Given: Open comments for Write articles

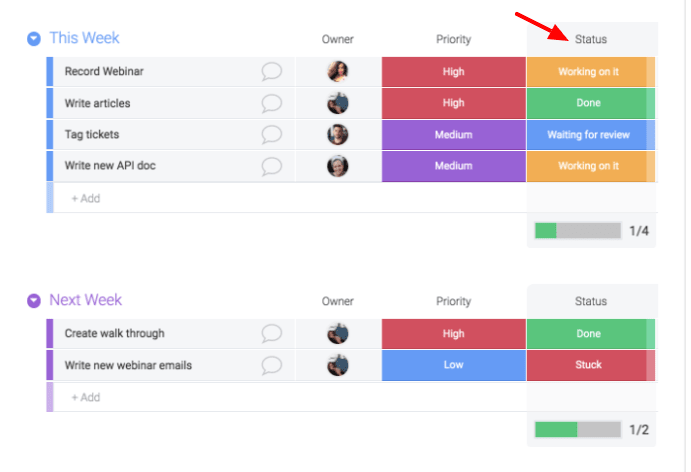Looking at the screenshot, I should click(x=271, y=103).
